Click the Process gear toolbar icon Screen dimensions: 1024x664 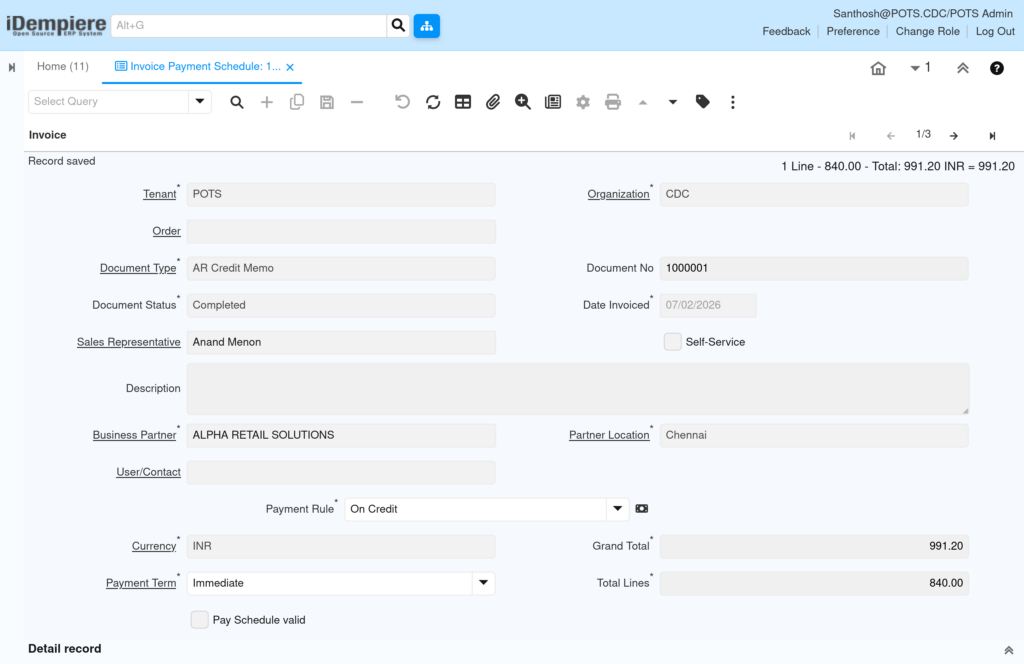[583, 102]
